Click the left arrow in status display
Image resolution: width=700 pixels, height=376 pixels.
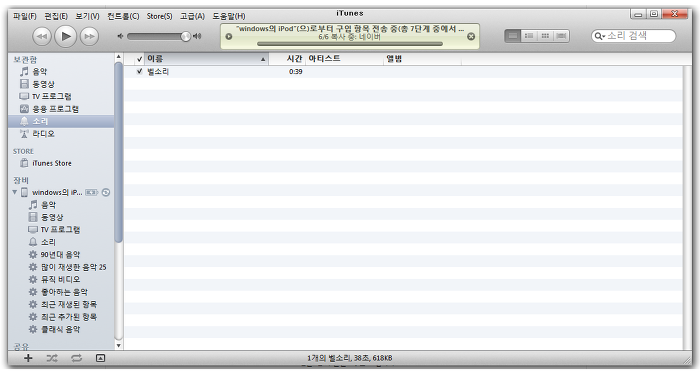click(229, 37)
